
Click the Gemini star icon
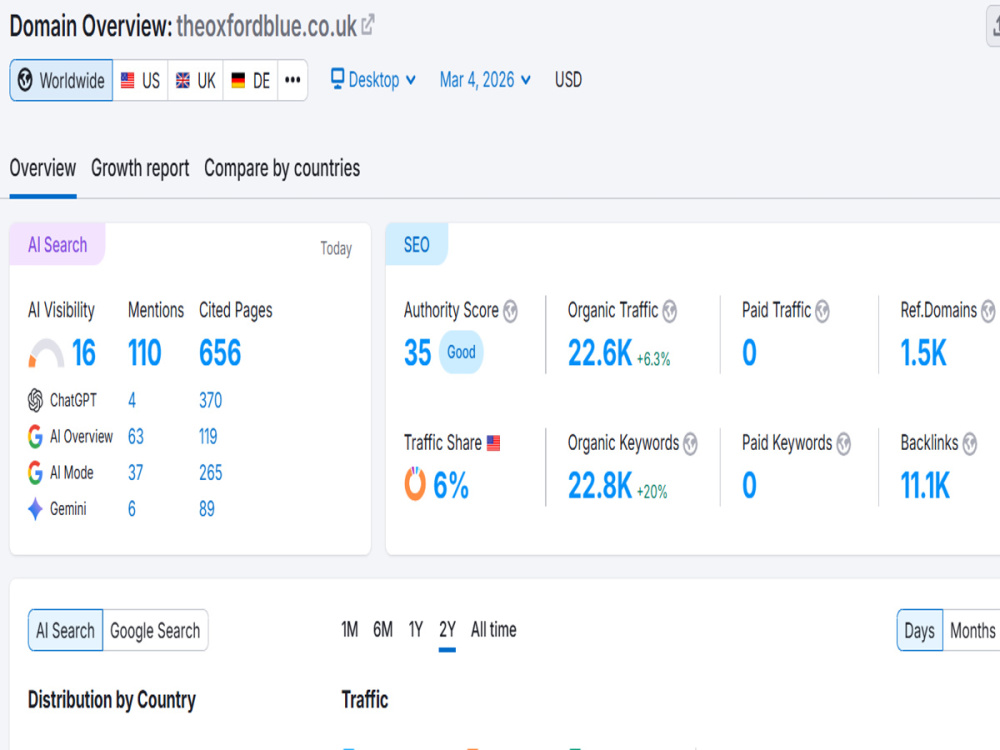(35, 509)
